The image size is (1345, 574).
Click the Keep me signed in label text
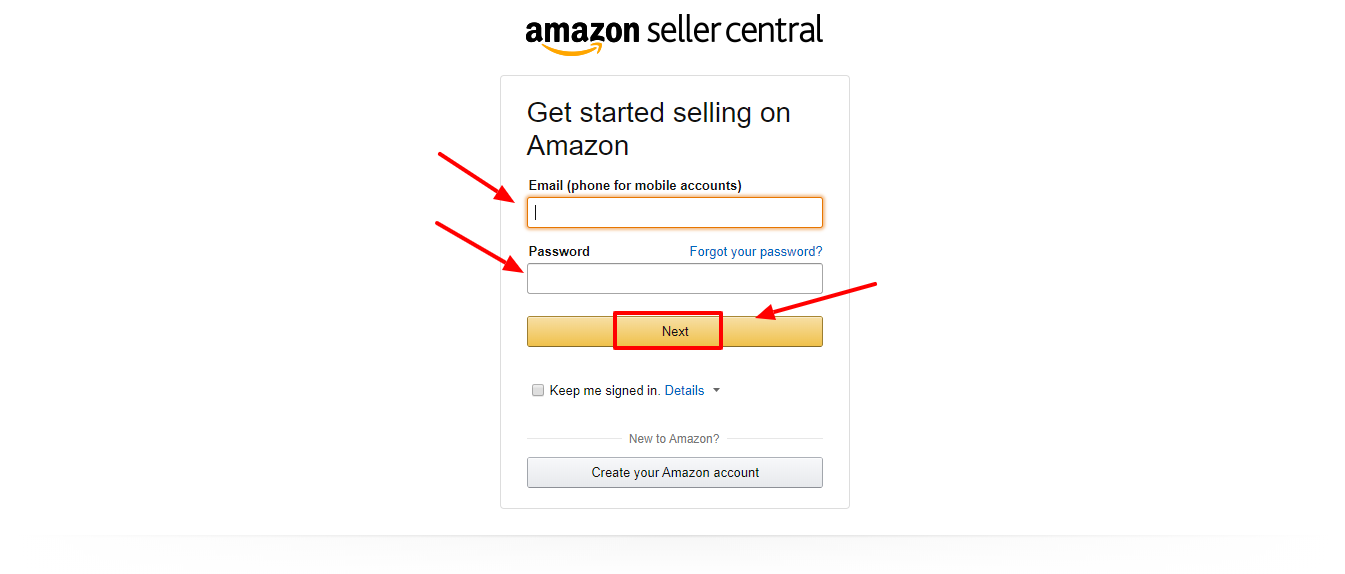click(605, 390)
